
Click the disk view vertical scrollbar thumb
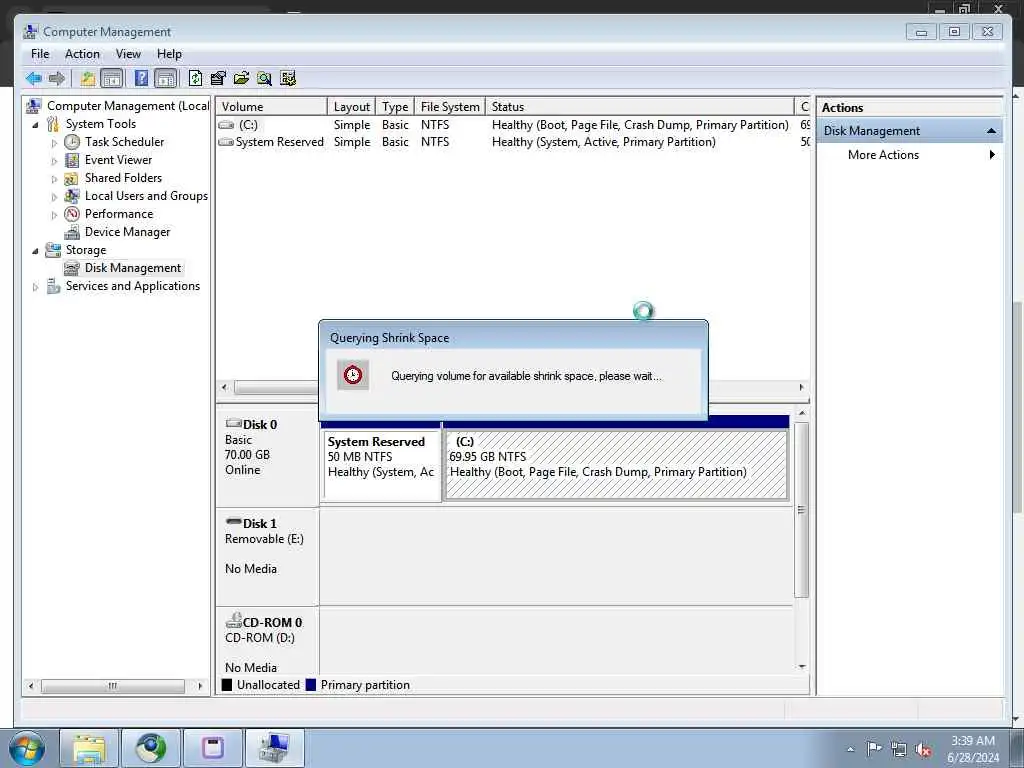pyautogui.click(x=801, y=509)
